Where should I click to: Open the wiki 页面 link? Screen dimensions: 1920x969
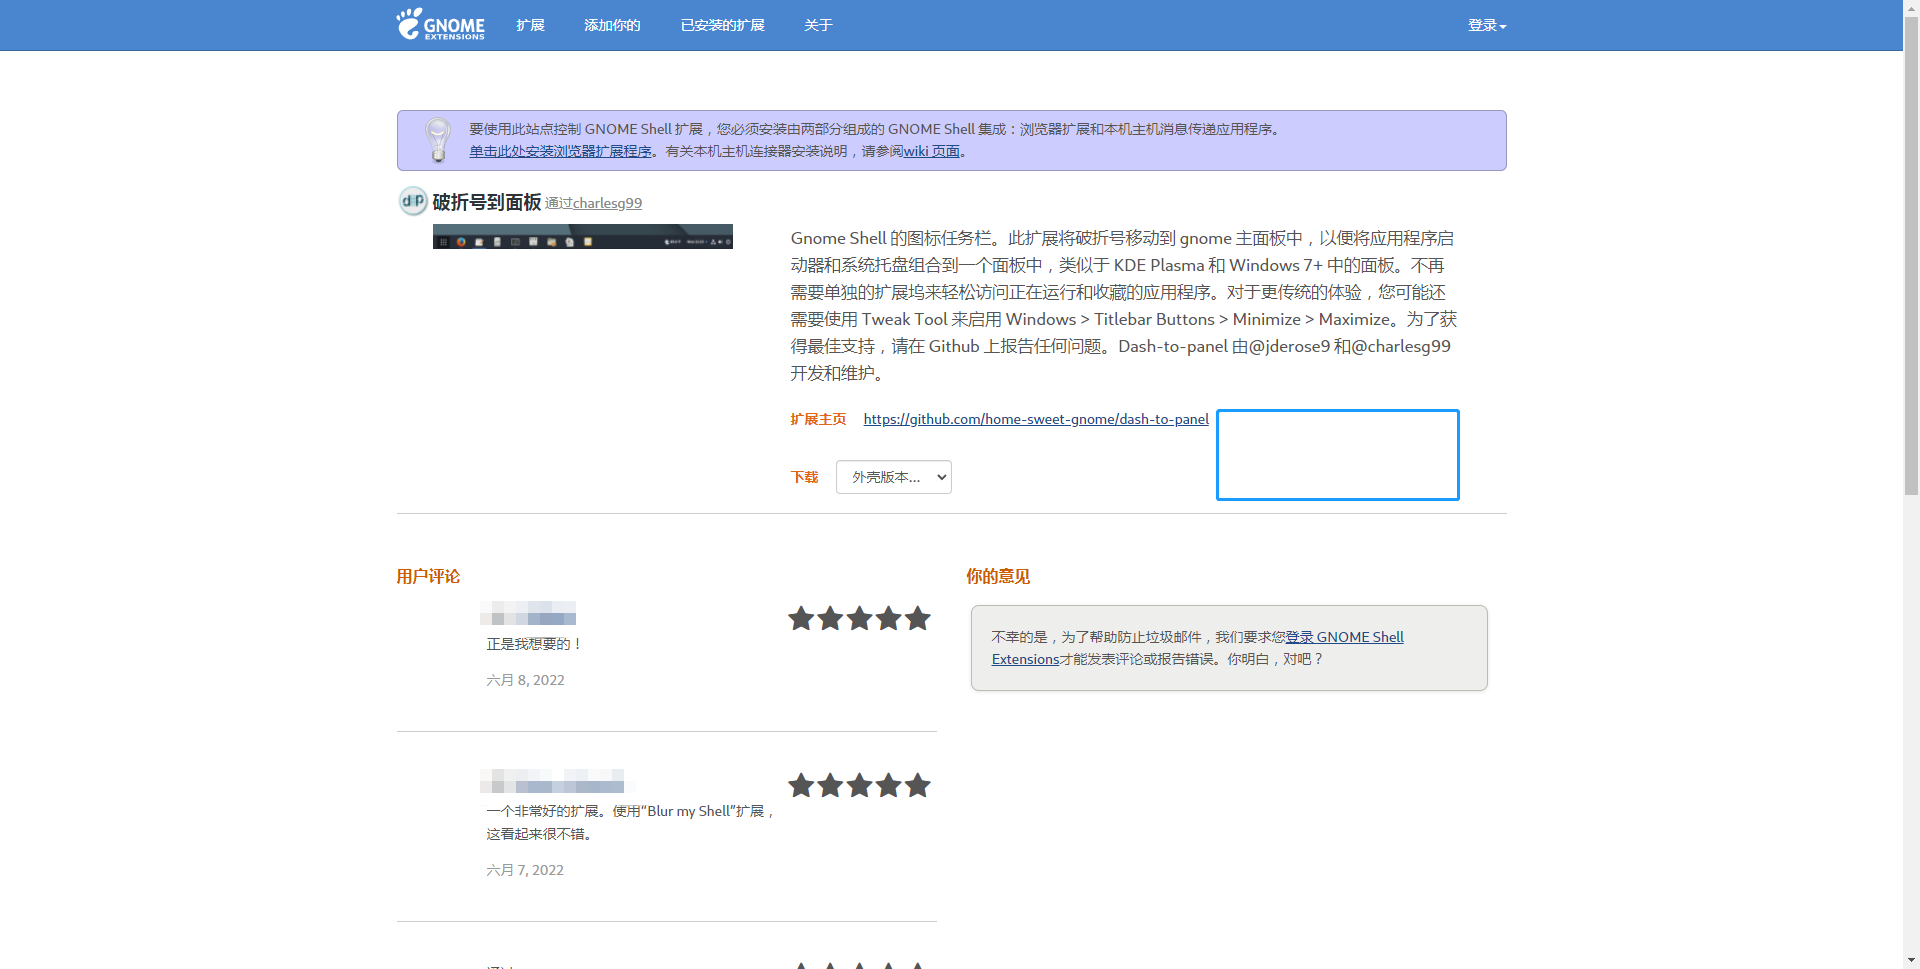click(x=932, y=151)
